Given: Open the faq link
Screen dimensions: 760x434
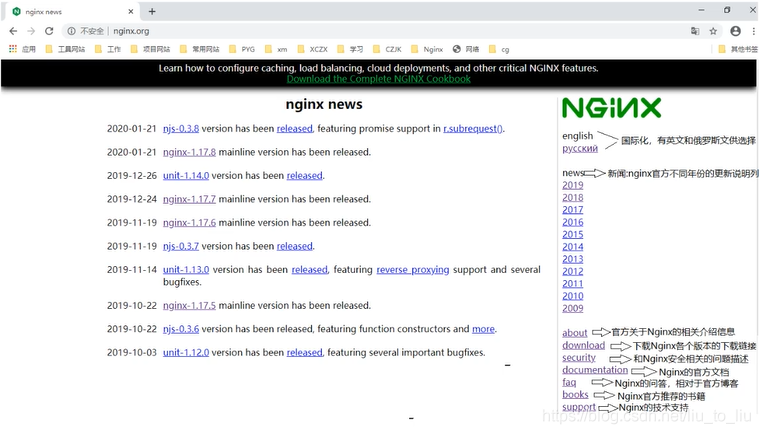Looking at the screenshot, I should [x=569, y=383].
